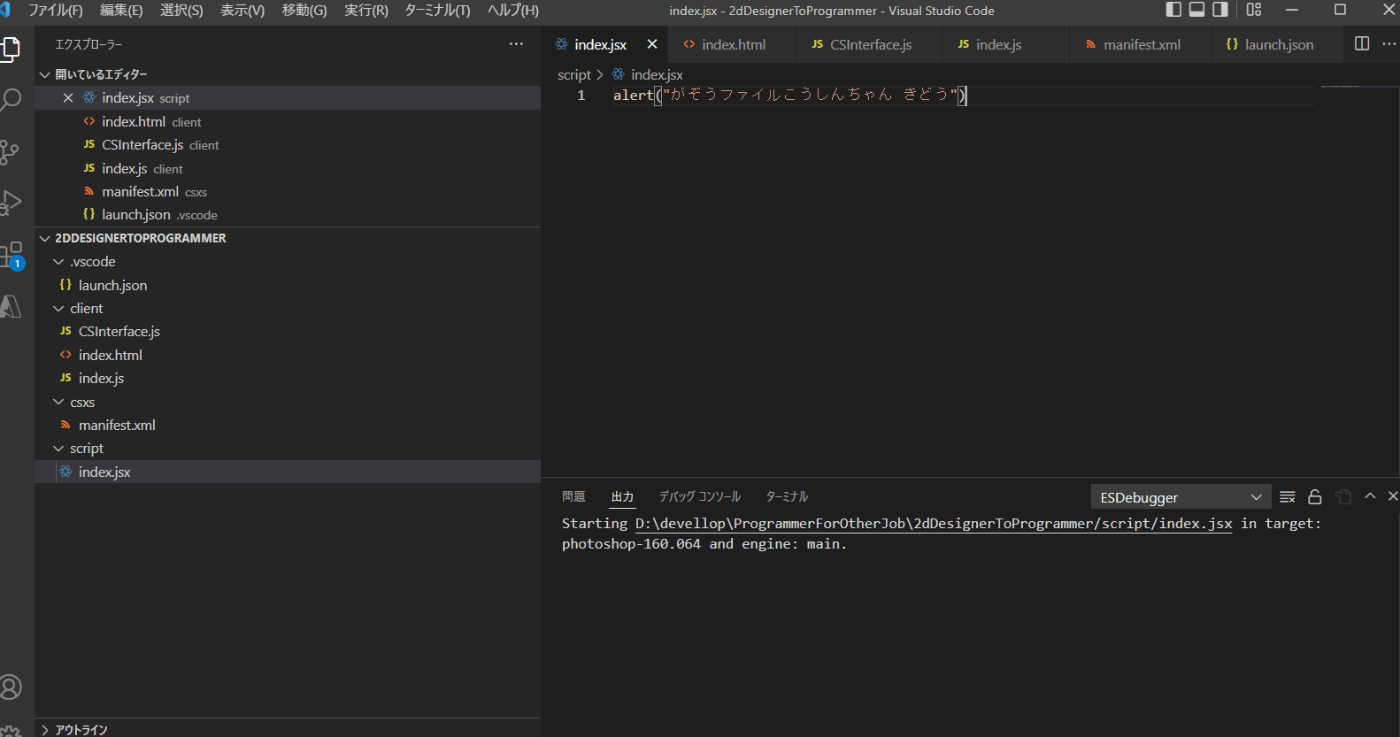Close the index.jsx editor tab

coord(652,44)
